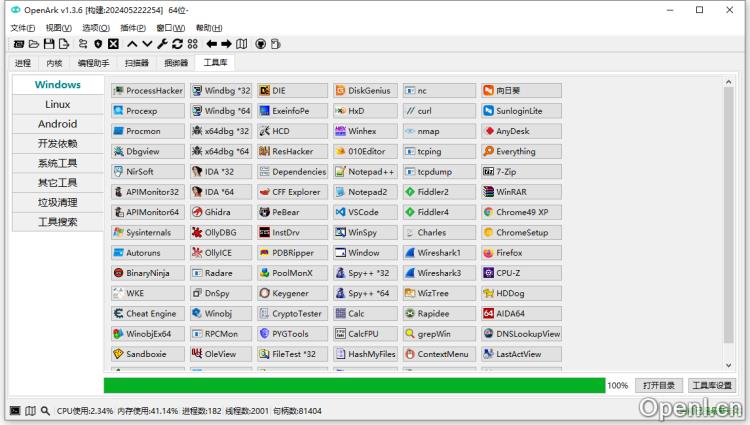The width and height of the screenshot is (750, 425).
Task: Select 垃圾清理 category in sidebar
Action: (58, 202)
